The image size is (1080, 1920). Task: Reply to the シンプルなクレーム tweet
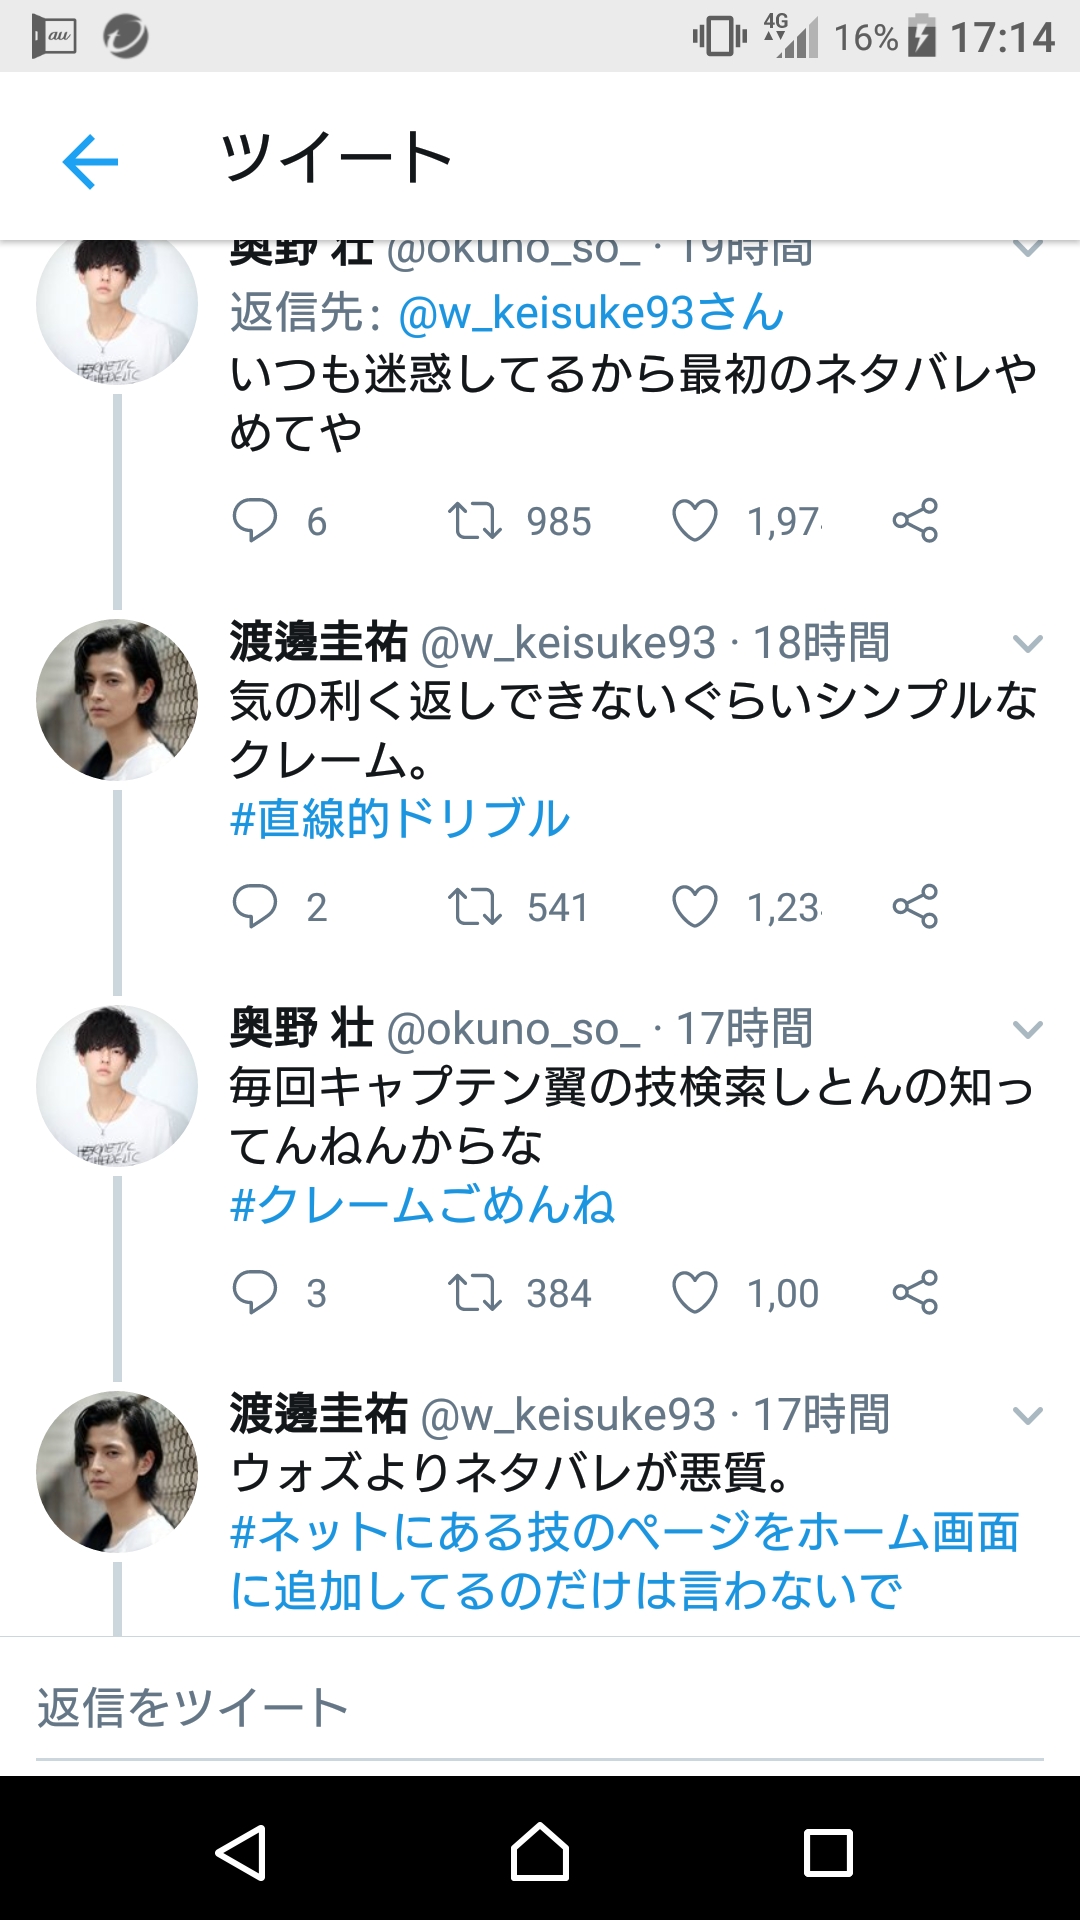click(x=255, y=907)
